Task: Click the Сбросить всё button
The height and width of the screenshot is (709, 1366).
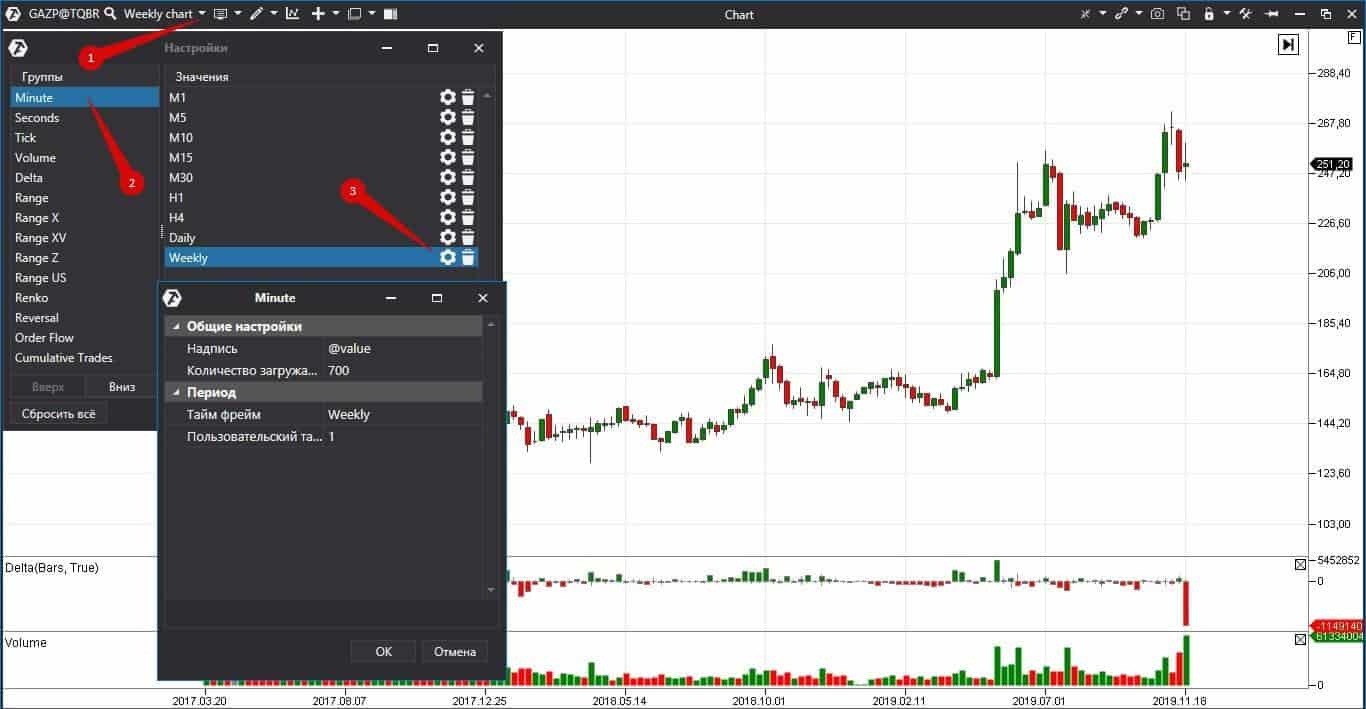Action: point(59,414)
